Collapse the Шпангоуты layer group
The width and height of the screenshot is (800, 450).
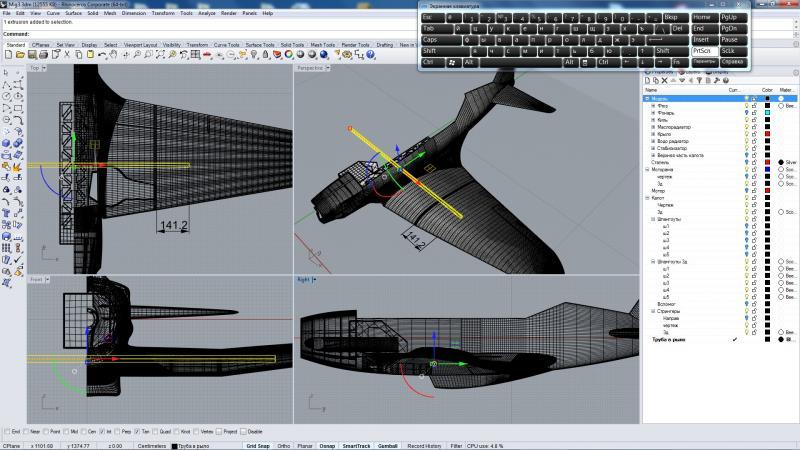(x=653, y=218)
